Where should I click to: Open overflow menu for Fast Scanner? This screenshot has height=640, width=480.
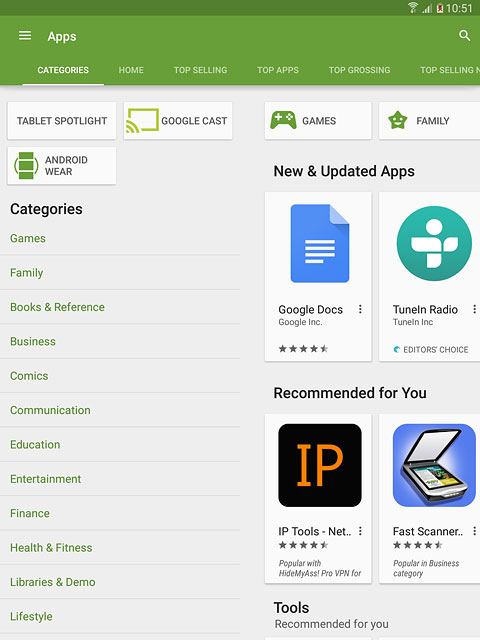474,531
